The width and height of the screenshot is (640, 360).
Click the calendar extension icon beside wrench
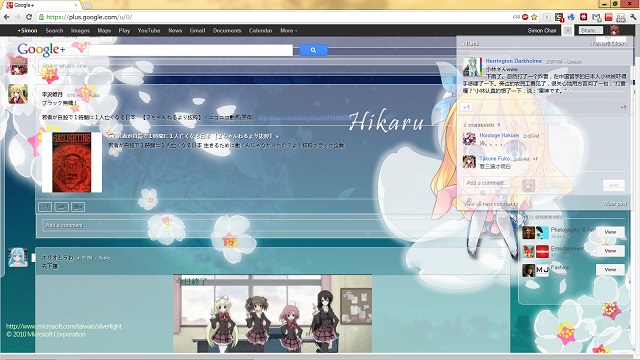621,17
